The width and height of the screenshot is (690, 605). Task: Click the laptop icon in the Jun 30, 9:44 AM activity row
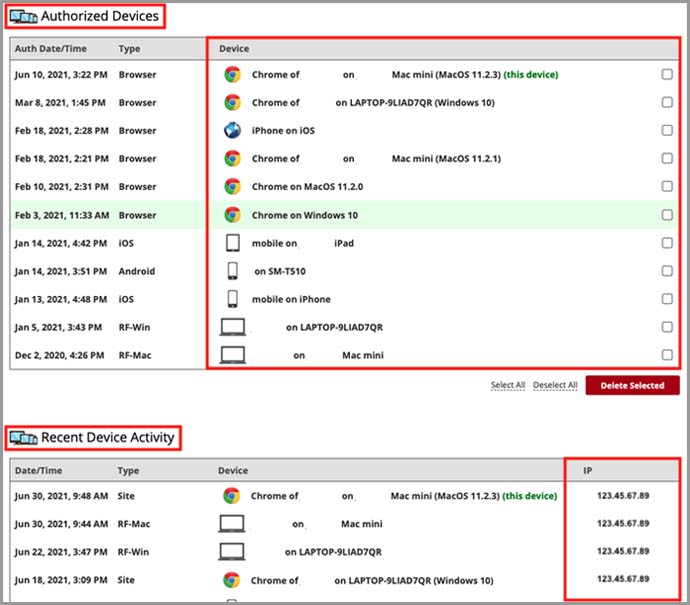[x=231, y=524]
